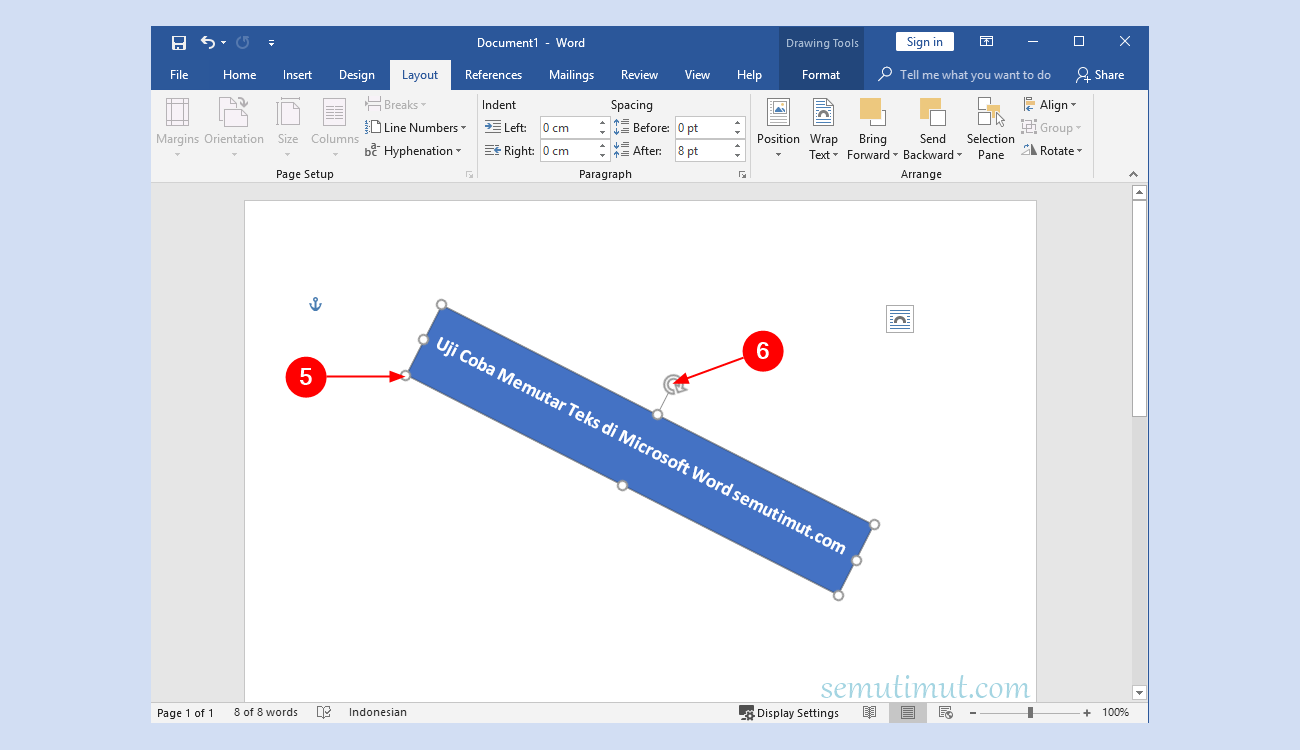Click the Layout Options icon beside shape
1300x750 pixels.
(900, 319)
